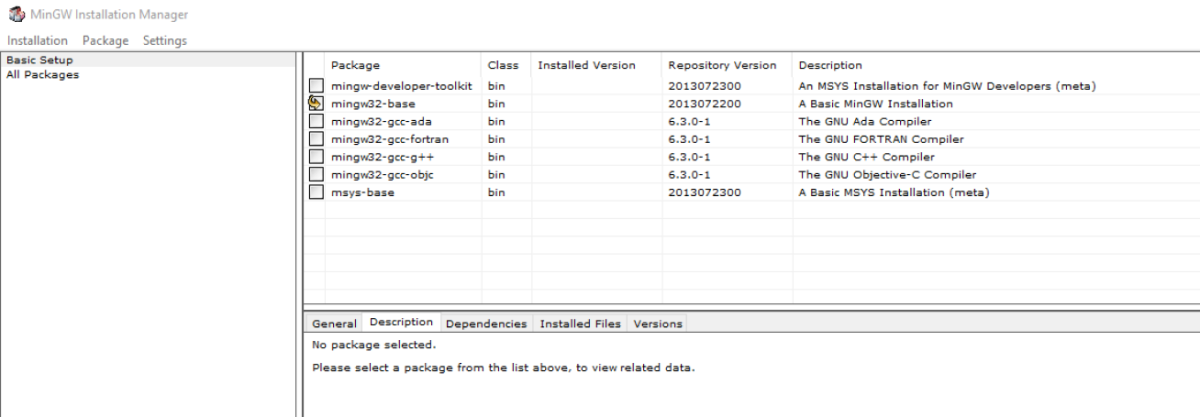Open the Package menu
The image size is (1200, 417).
pos(105,40)
